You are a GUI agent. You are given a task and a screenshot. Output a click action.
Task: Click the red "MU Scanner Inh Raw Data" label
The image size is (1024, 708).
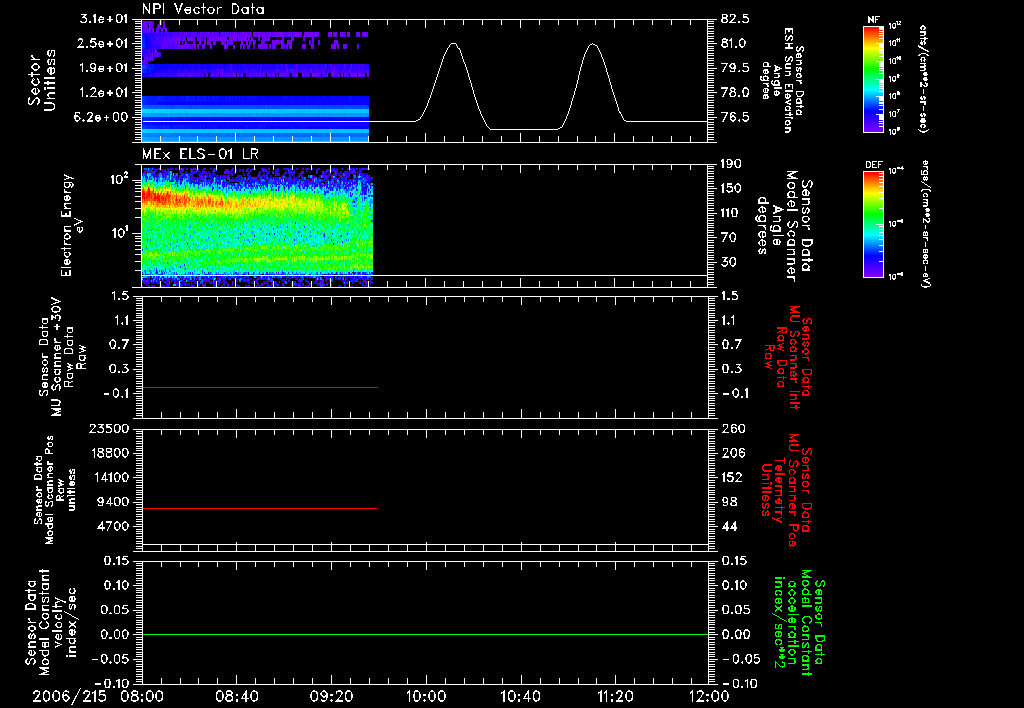click(787, 357)
